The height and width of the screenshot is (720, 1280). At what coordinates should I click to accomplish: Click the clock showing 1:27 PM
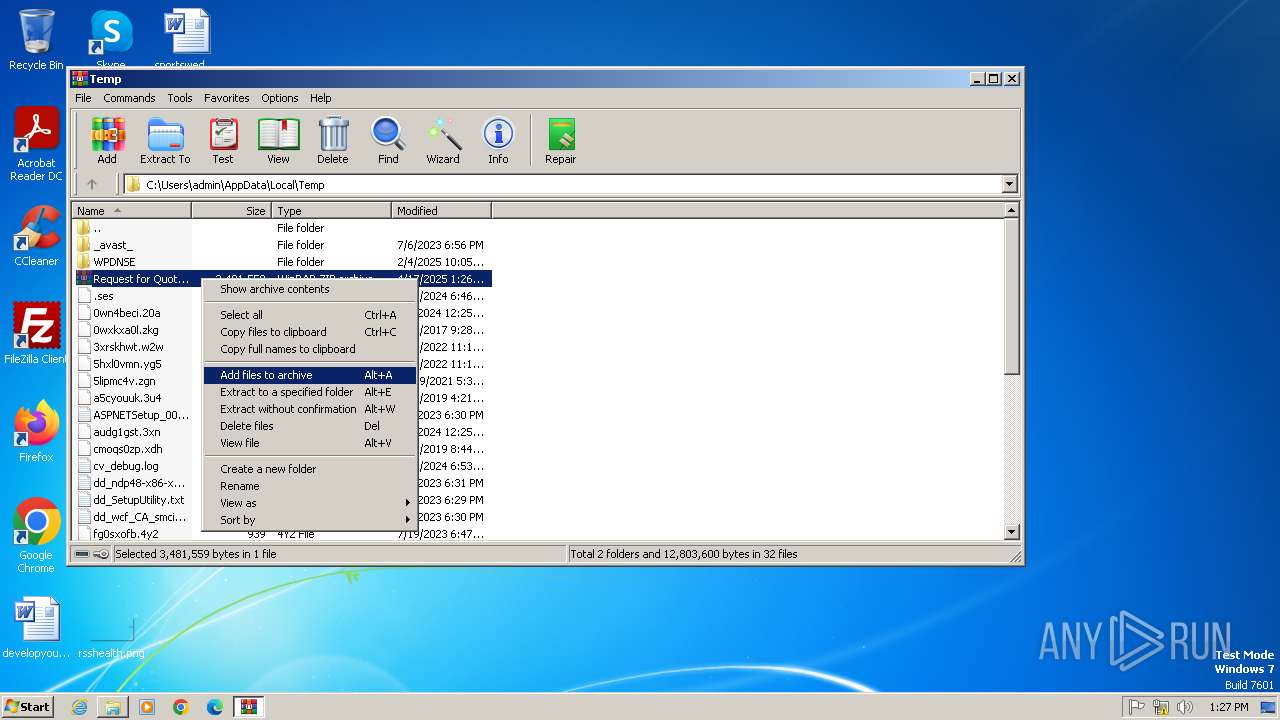(x=1228, y=707)
